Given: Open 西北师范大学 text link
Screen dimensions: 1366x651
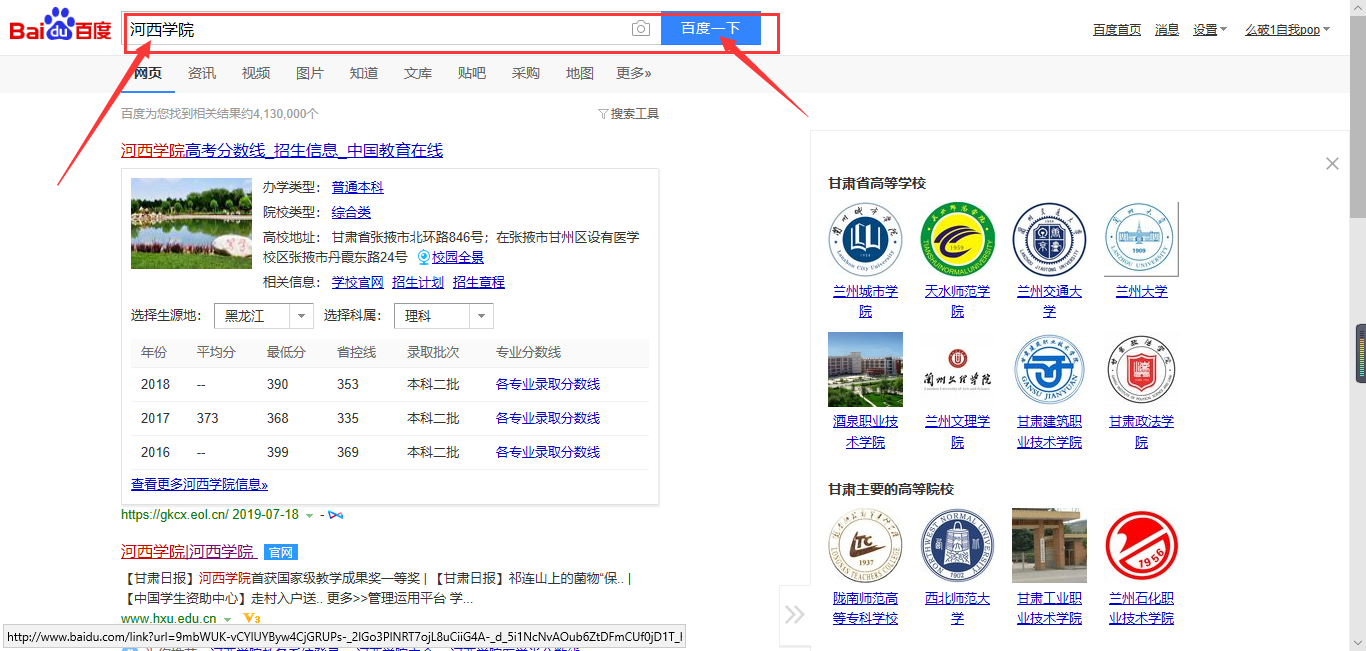Looking at the screenshot, I should [957, 608].
